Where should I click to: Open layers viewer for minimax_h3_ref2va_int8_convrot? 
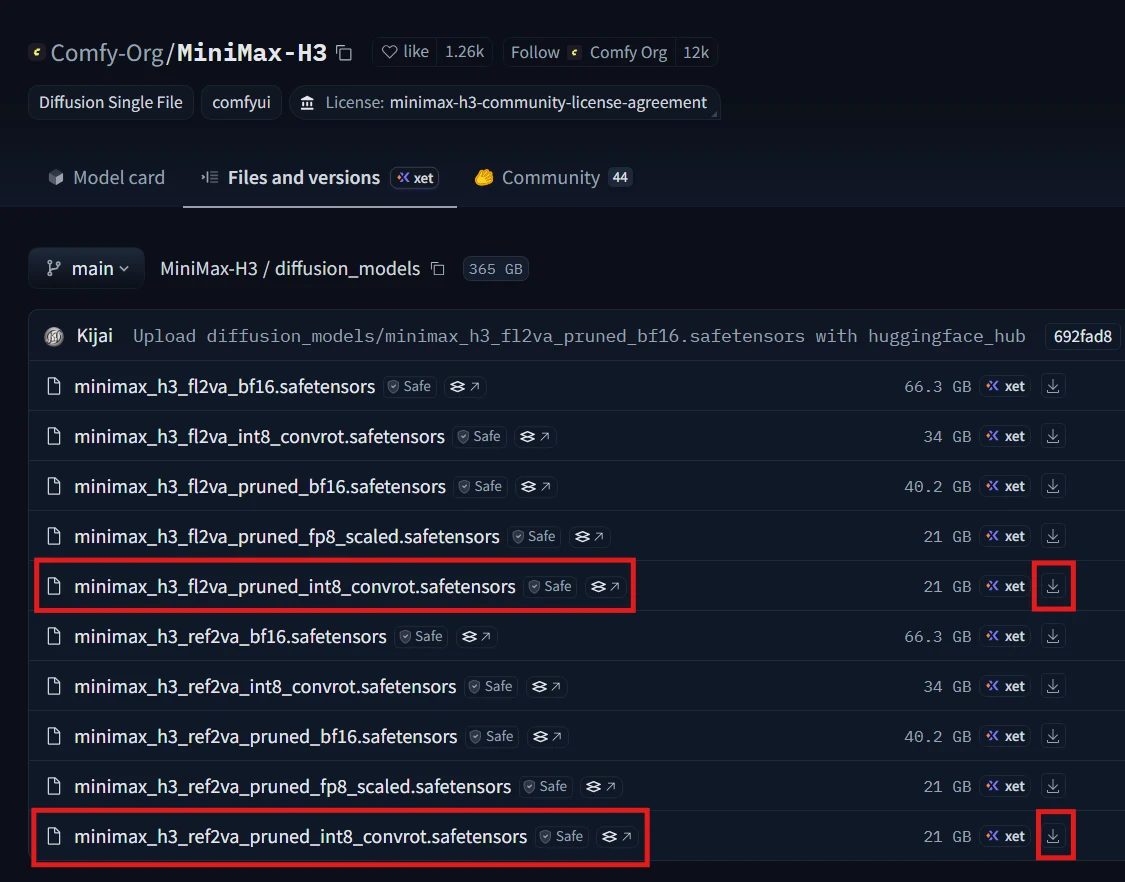[547, 686]
